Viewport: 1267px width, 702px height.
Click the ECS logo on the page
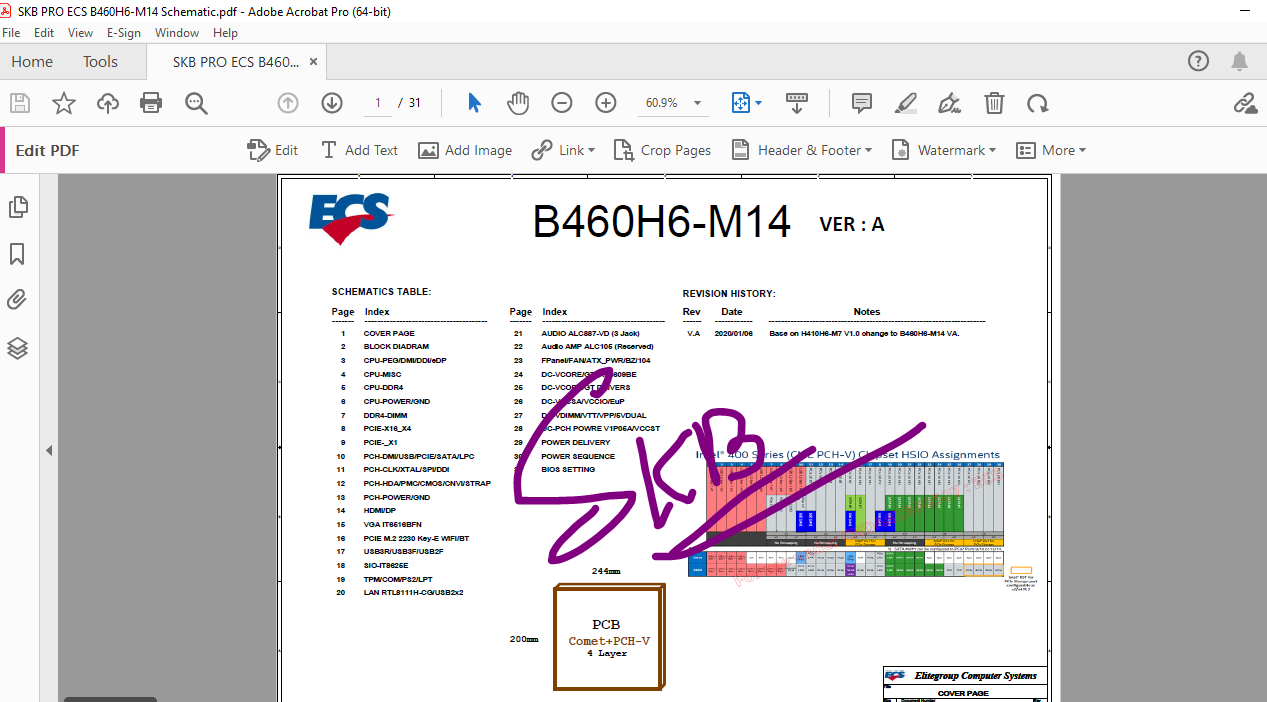(x=349, y=217)
